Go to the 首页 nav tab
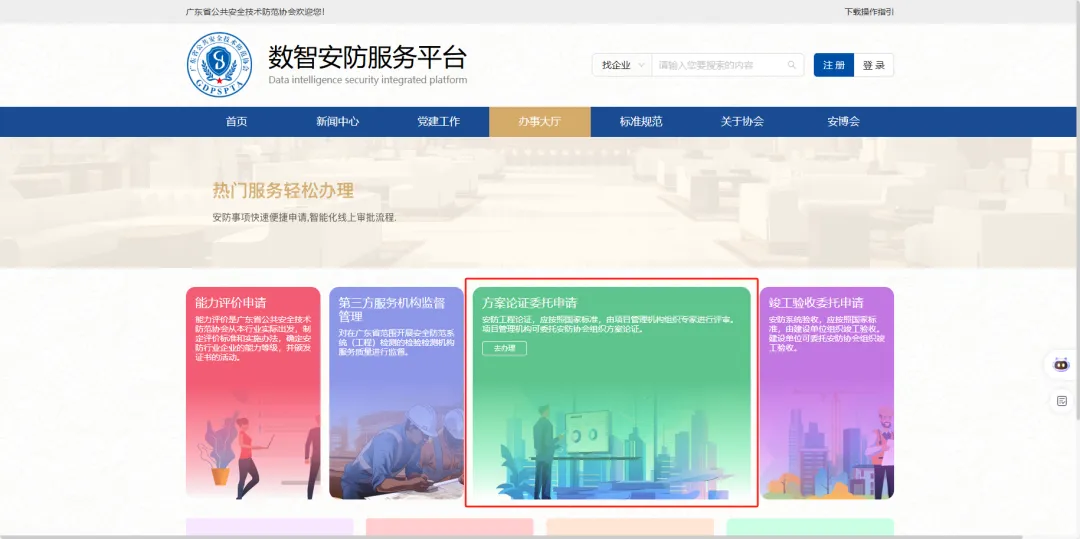The image size is (1080, 539). click(236, 122)
